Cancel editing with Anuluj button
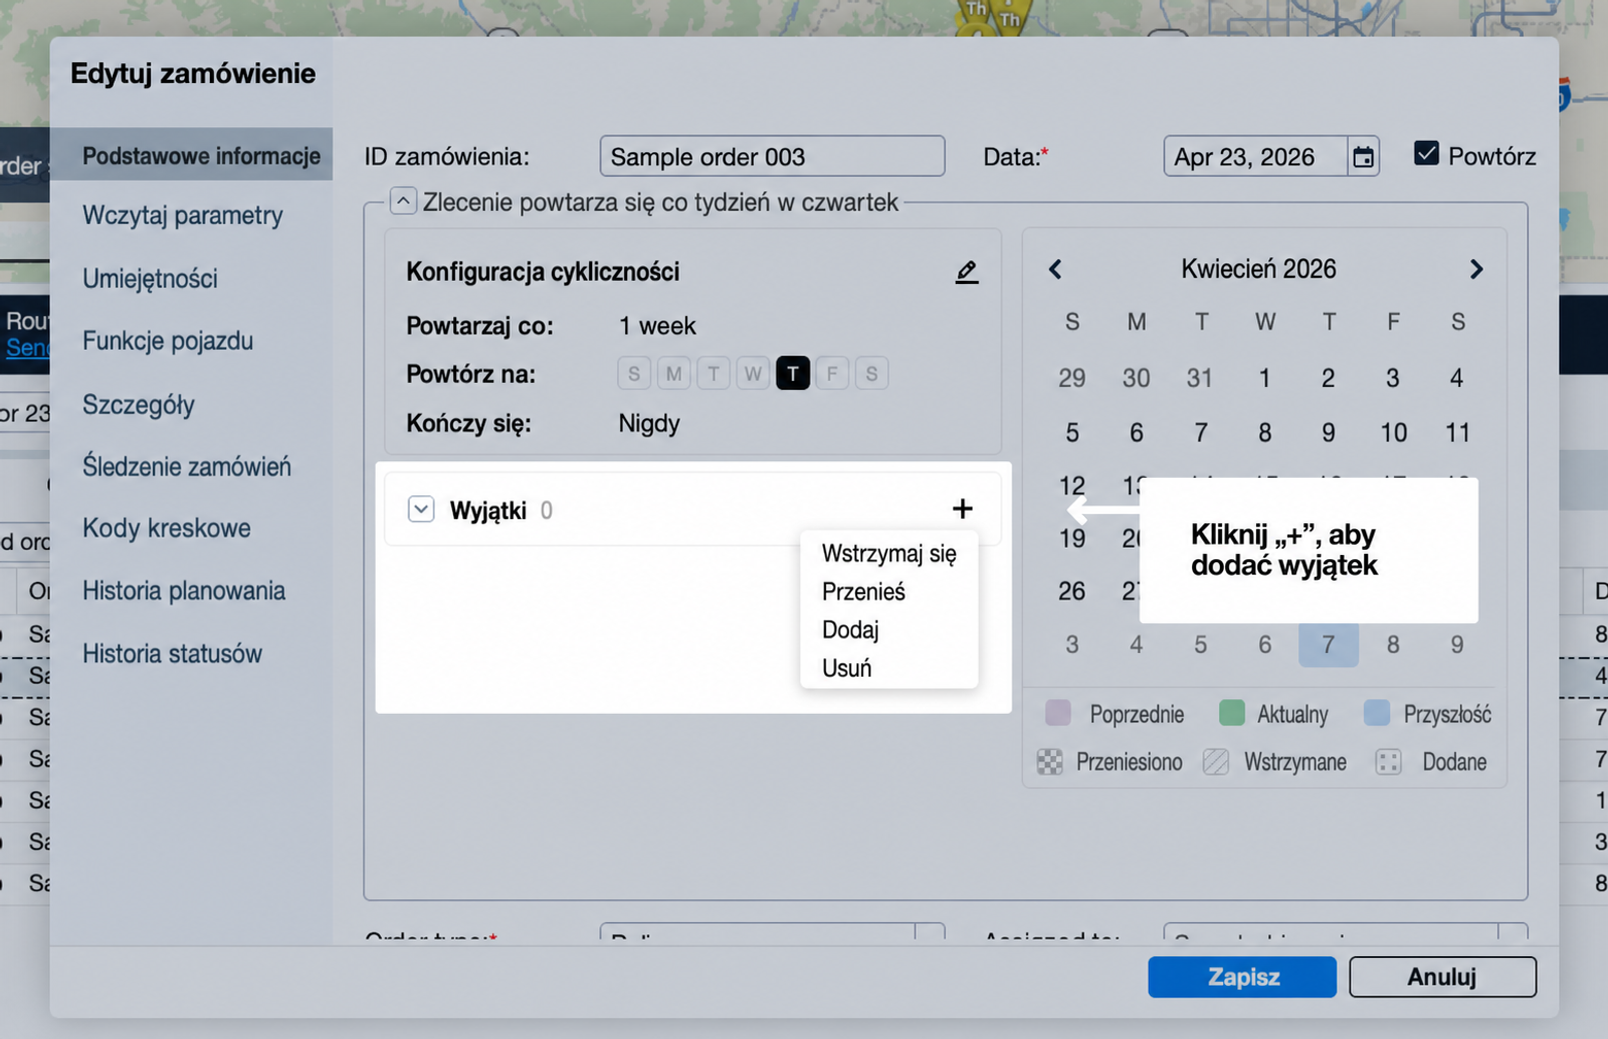The height and width of the screenshot is (1039, 1608). [x=1442, y=977]
